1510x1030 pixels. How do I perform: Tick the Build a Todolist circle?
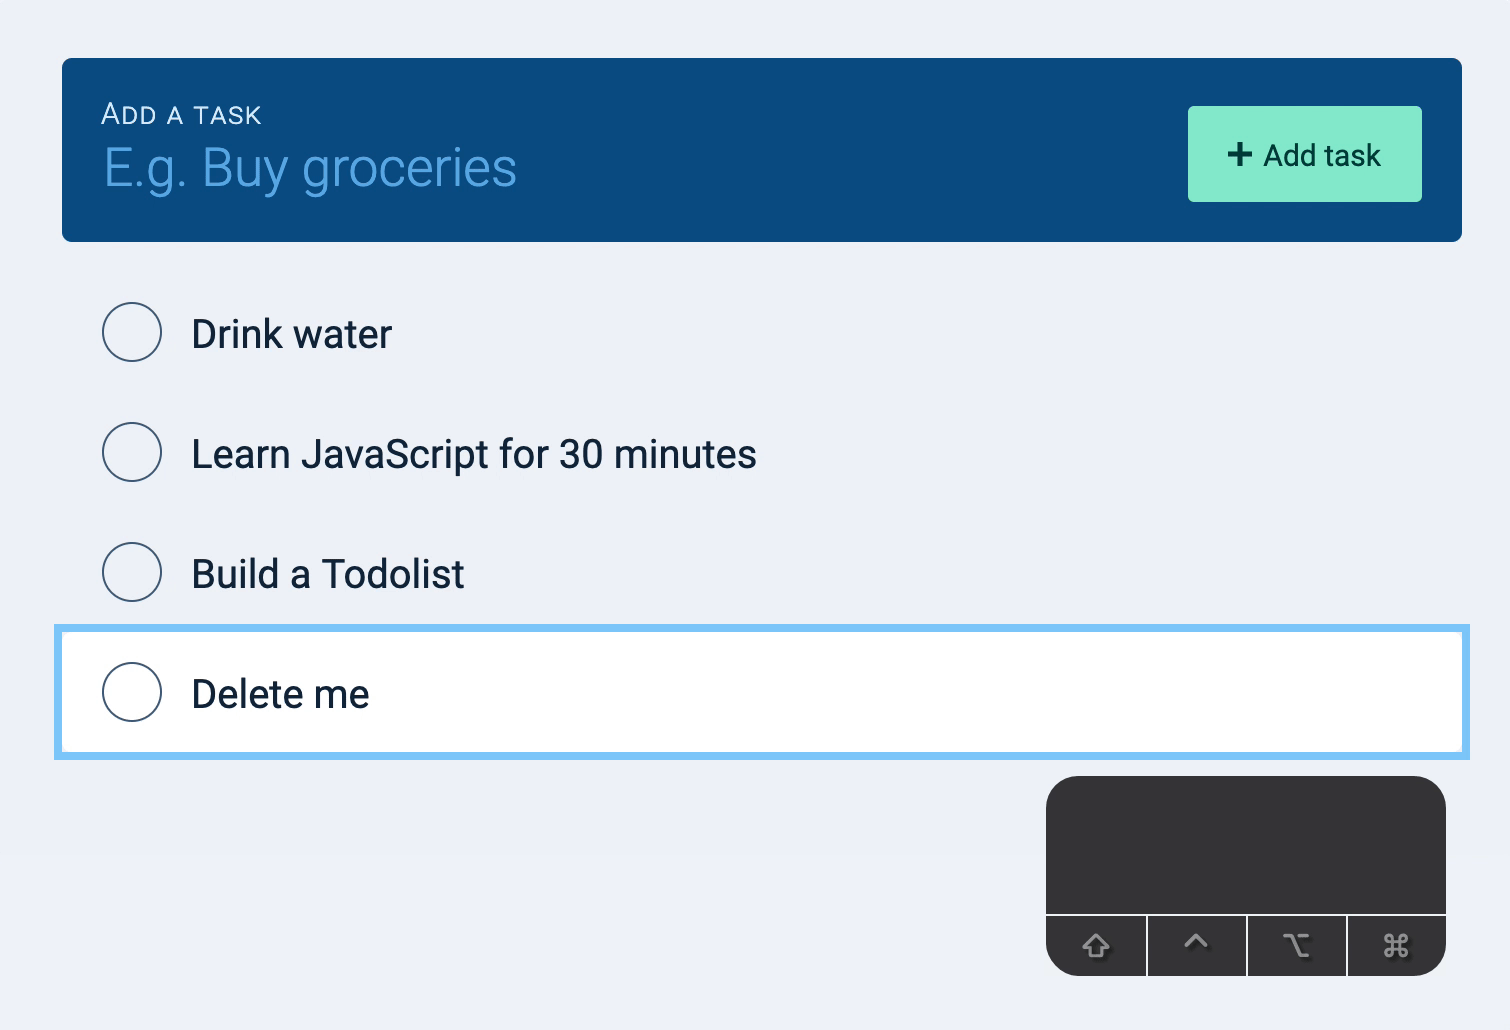click(x=132, y=572)
